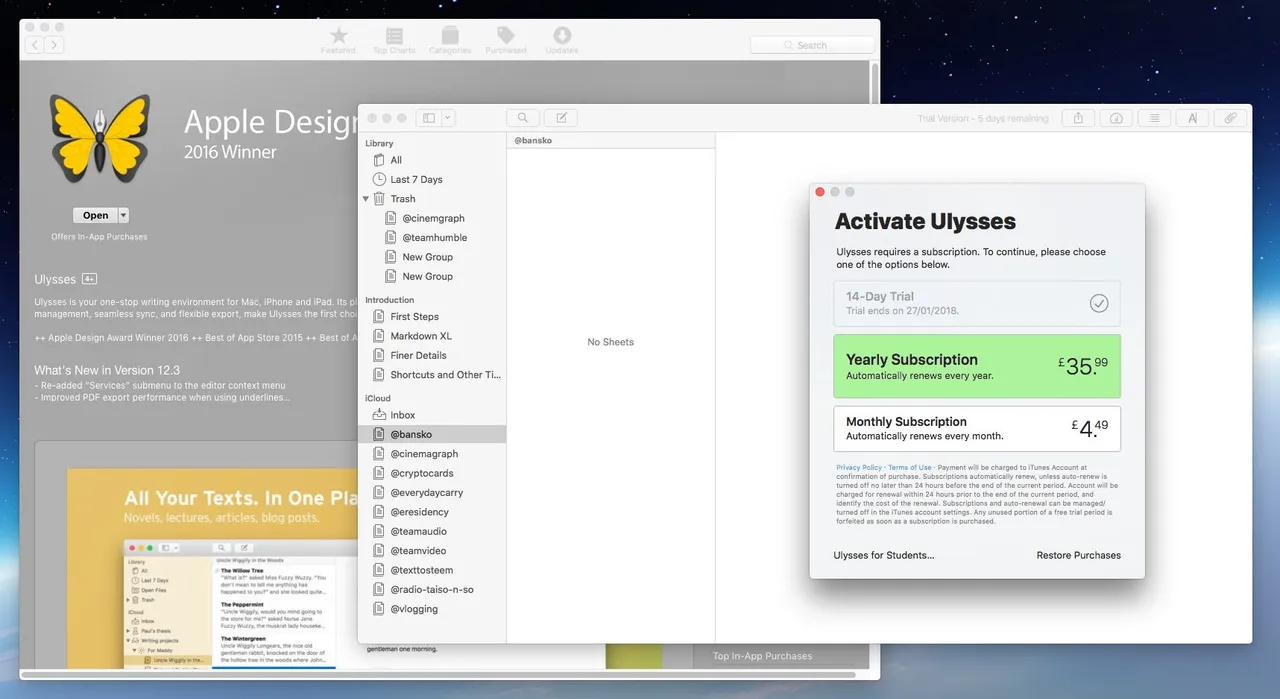The image size is (1280, 699).
Task: Switch to the Updates tab in App Store
Action: point(562,40)
